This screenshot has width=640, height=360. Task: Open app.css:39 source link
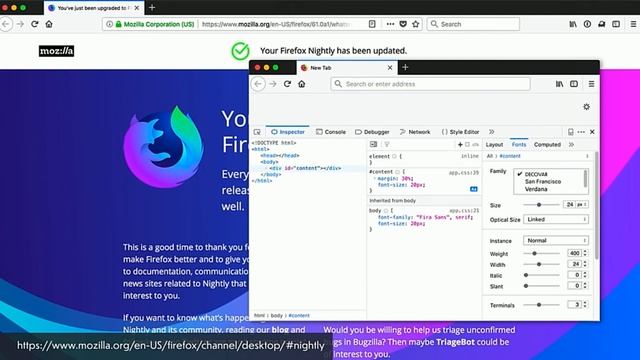pos(464,173)
